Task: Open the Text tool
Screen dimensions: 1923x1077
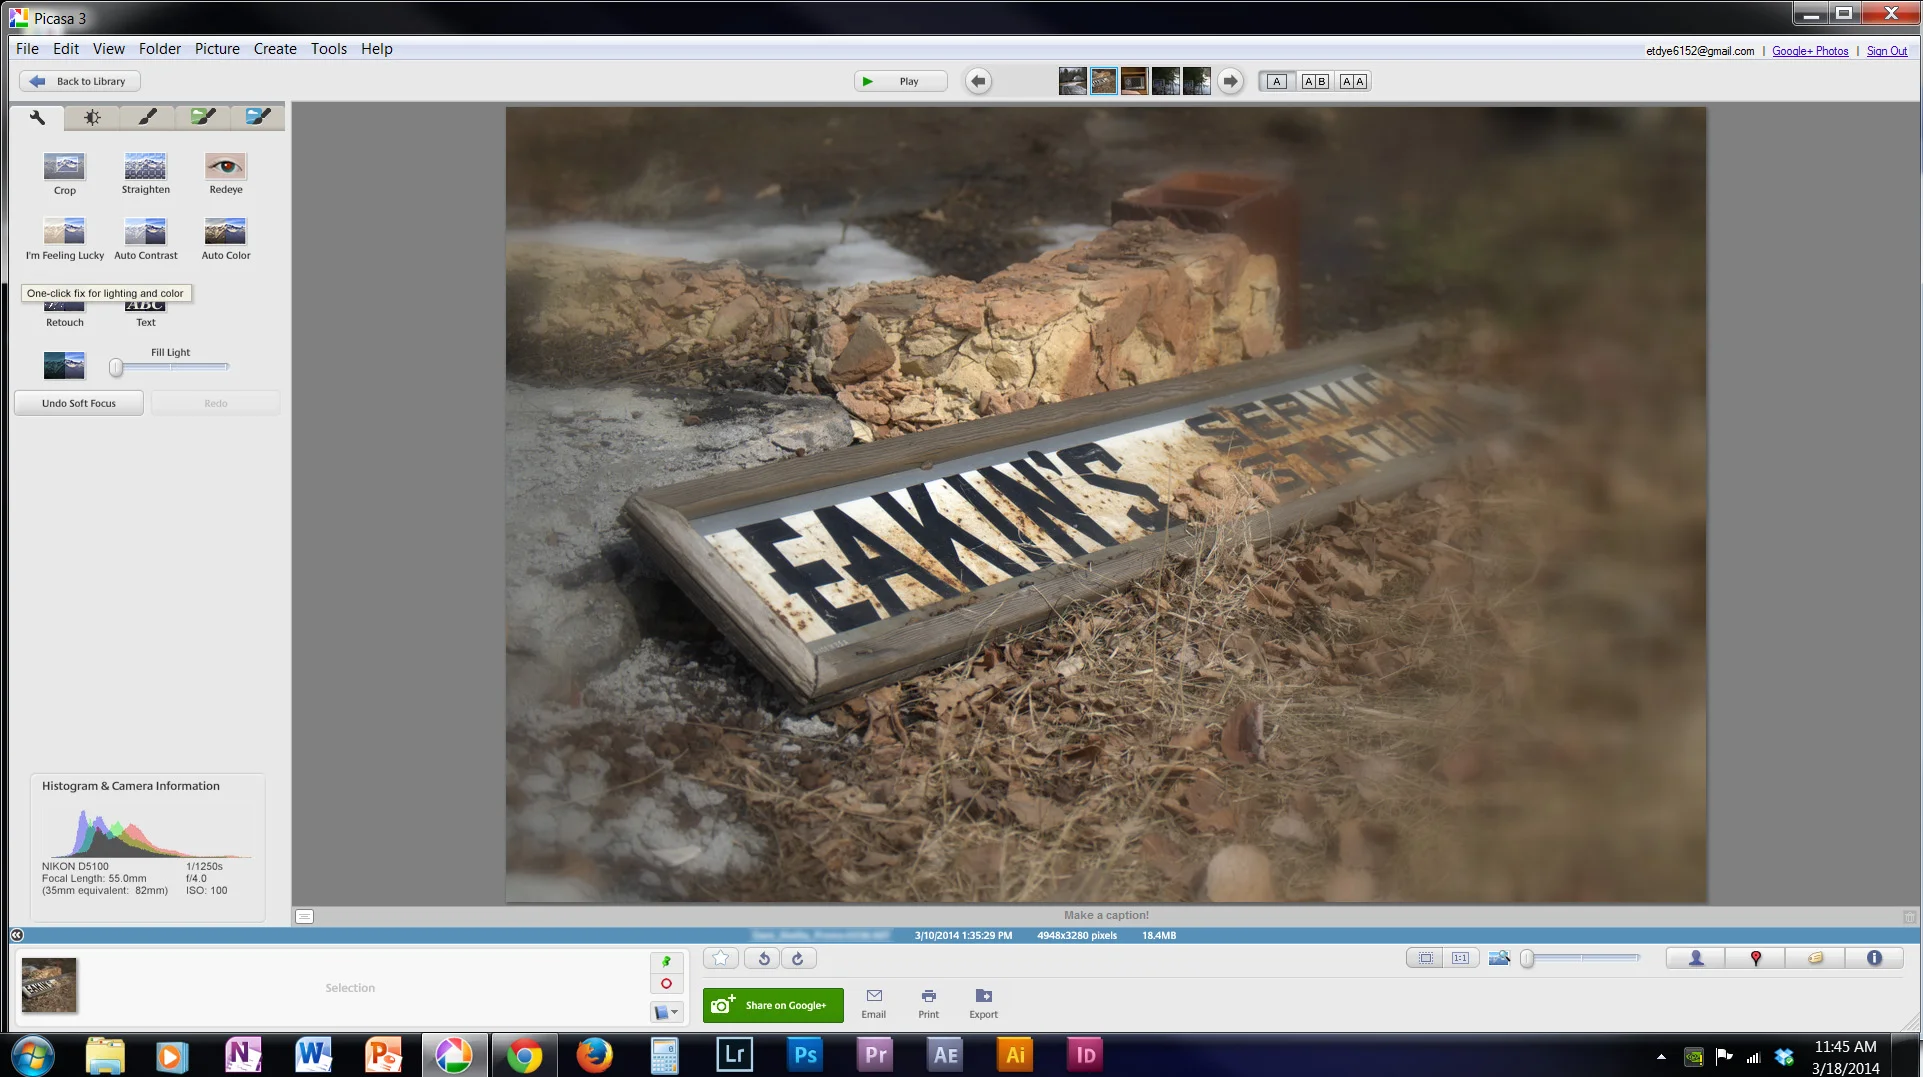Action: pos(145,314)
